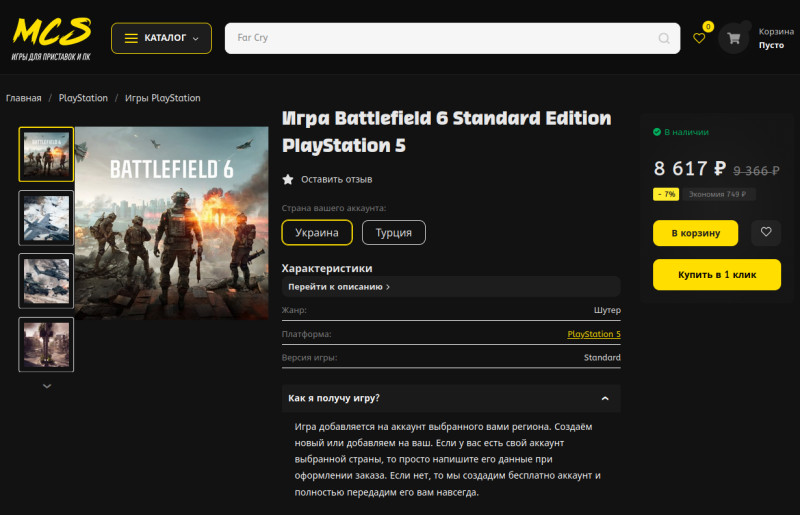This screenshot has height=515, width=800.
Task: Show more thumbnails with down chevron
Action: pyautogui.click(x=47, y=386)
